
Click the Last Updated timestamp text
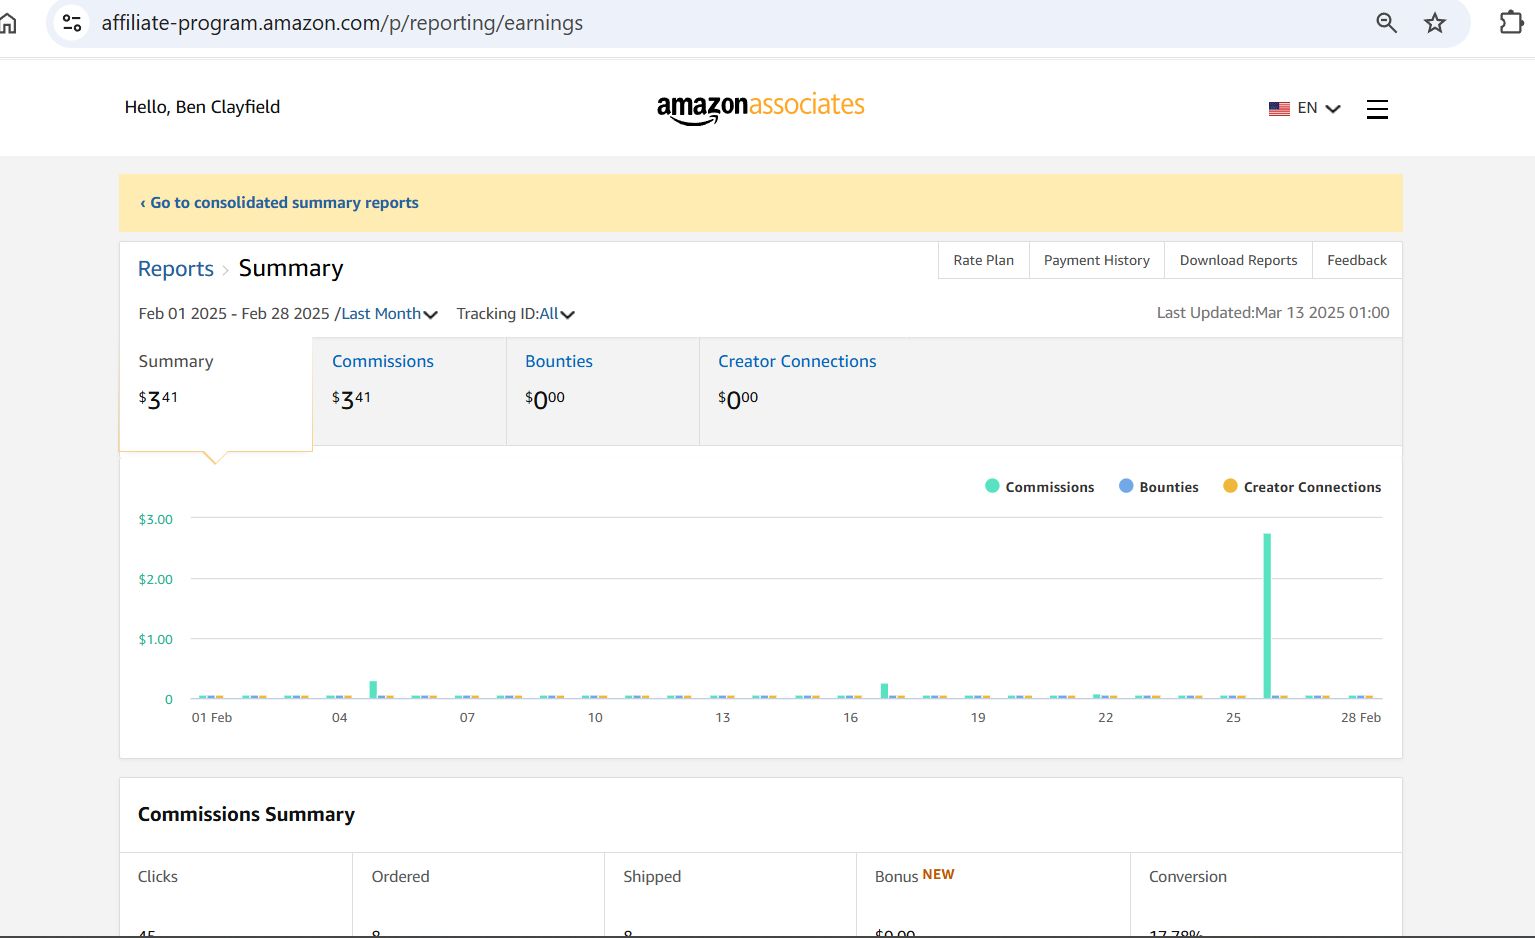click(x=1273, y=313)
